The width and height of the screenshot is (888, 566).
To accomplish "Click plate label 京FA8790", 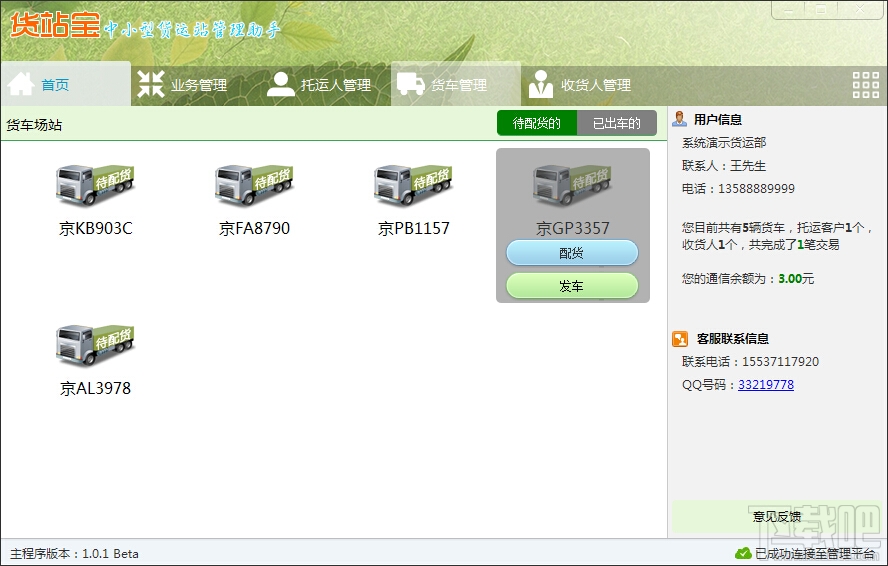I will tap(254, 228).
